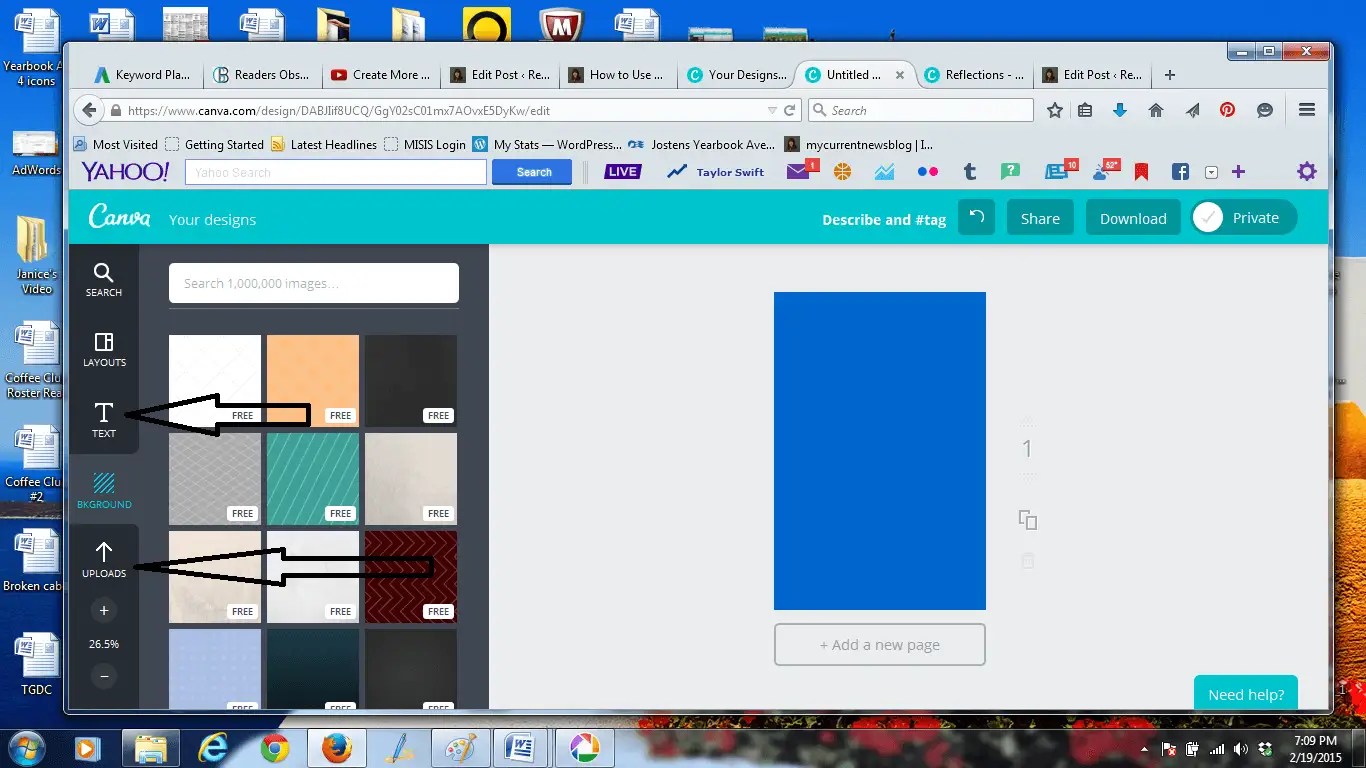Select the teal striped background swatch
Viewport: 1366px width, 768px height.
(313, 479)
